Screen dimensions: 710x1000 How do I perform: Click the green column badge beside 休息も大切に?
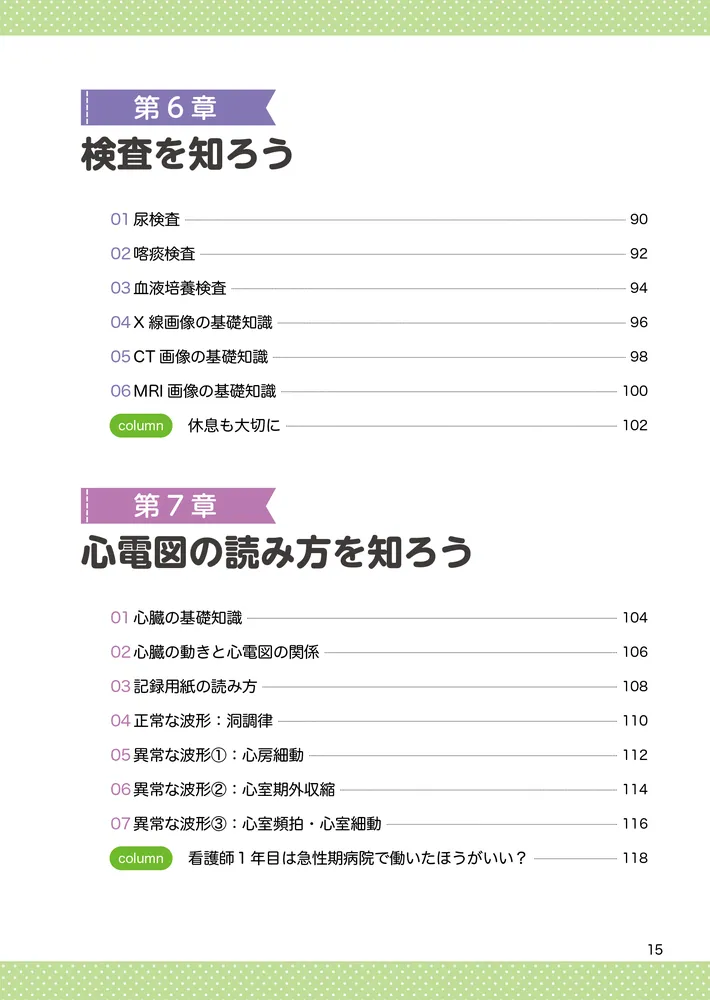click(x=141, y=425)
